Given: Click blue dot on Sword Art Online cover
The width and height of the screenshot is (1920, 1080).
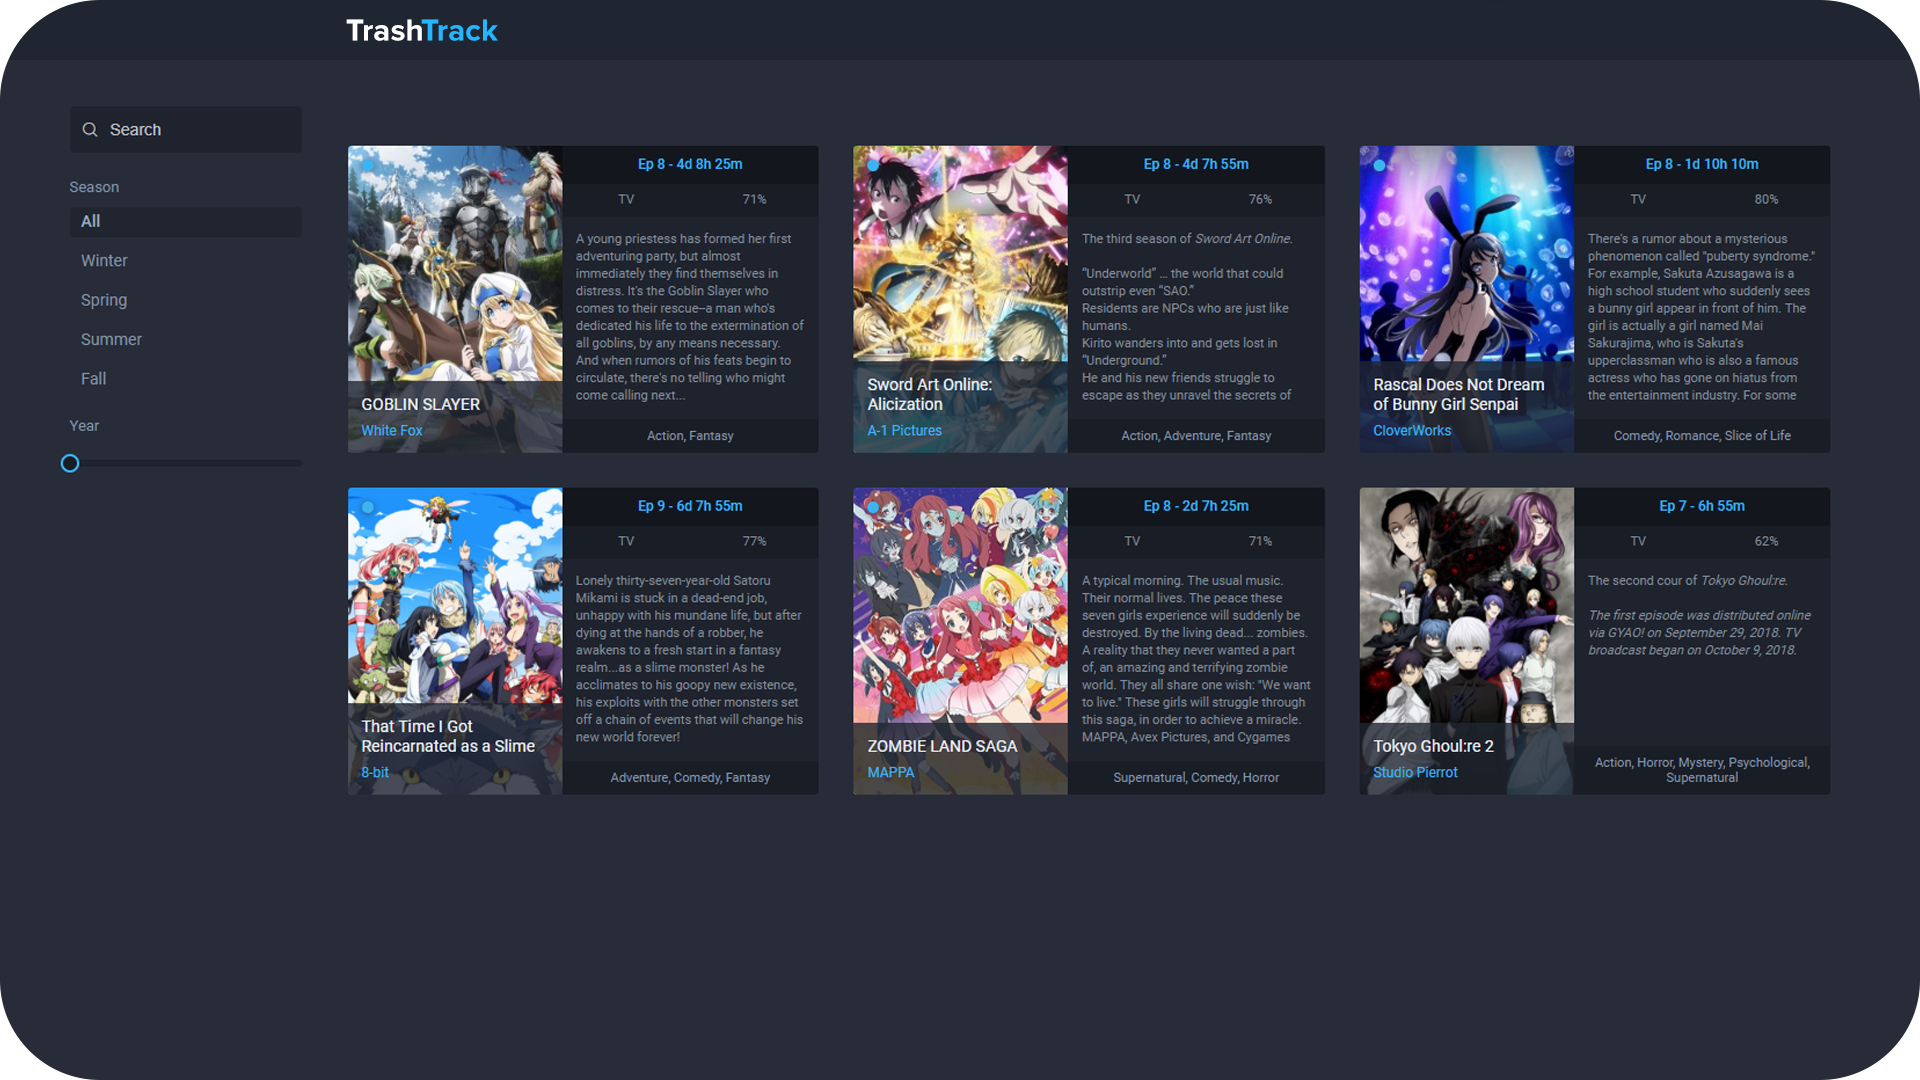Looking at the screenshot, I should (873, 165).
